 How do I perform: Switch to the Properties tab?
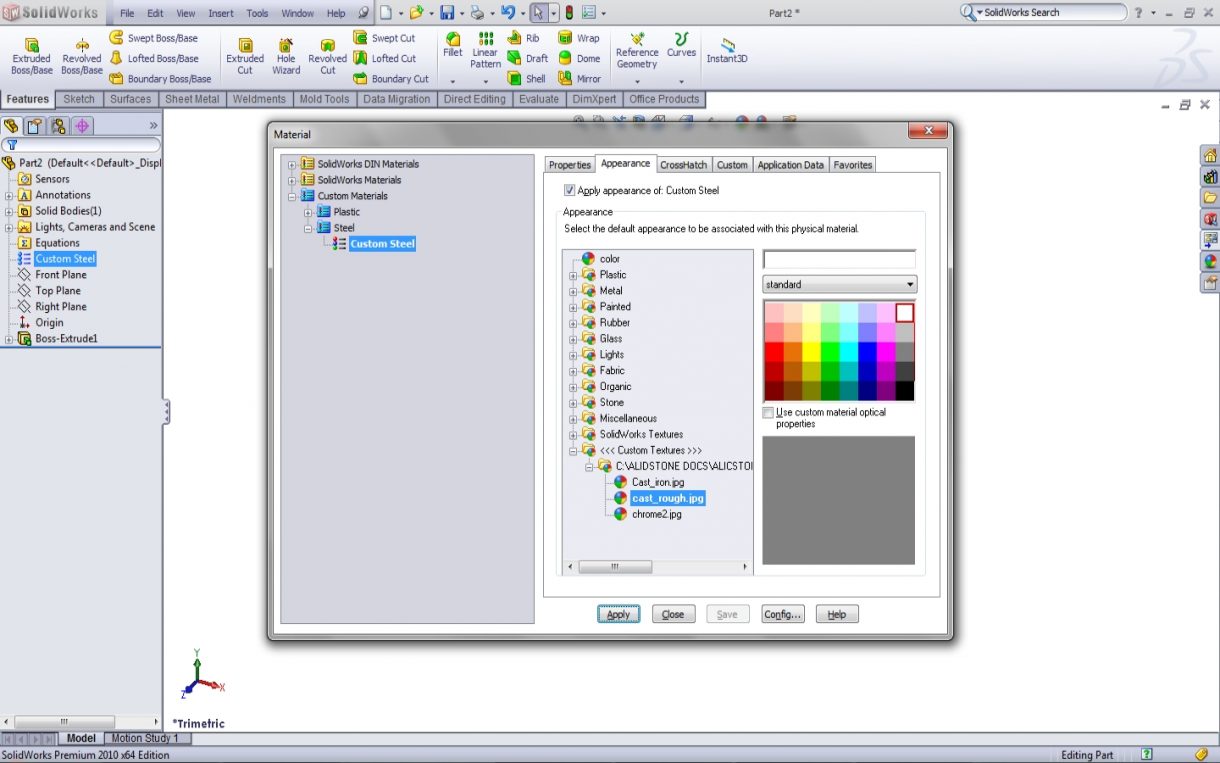click(x=570, y=165)
